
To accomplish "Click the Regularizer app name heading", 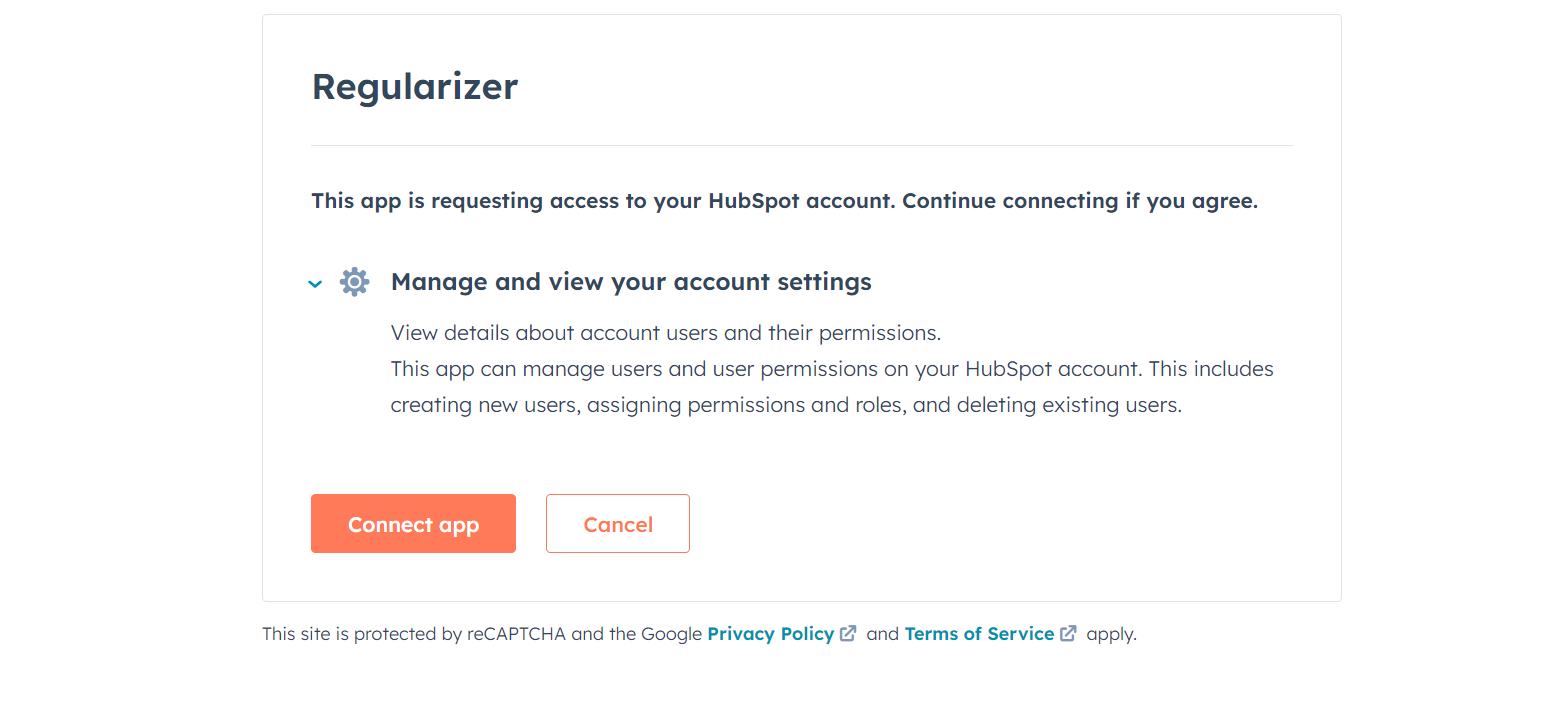I will (x=414, y=87).
